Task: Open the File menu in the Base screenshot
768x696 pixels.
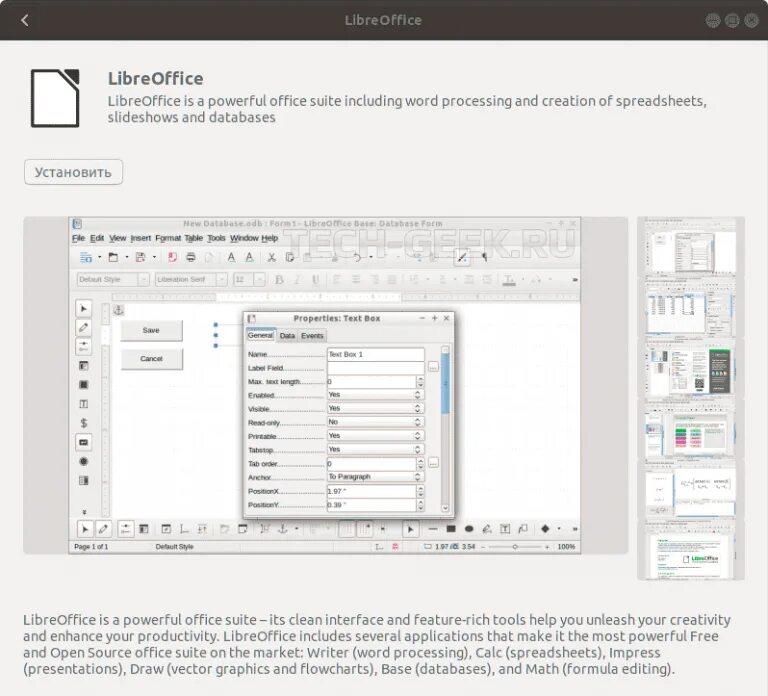Action: pyautogui.click(x=78, y=238)
